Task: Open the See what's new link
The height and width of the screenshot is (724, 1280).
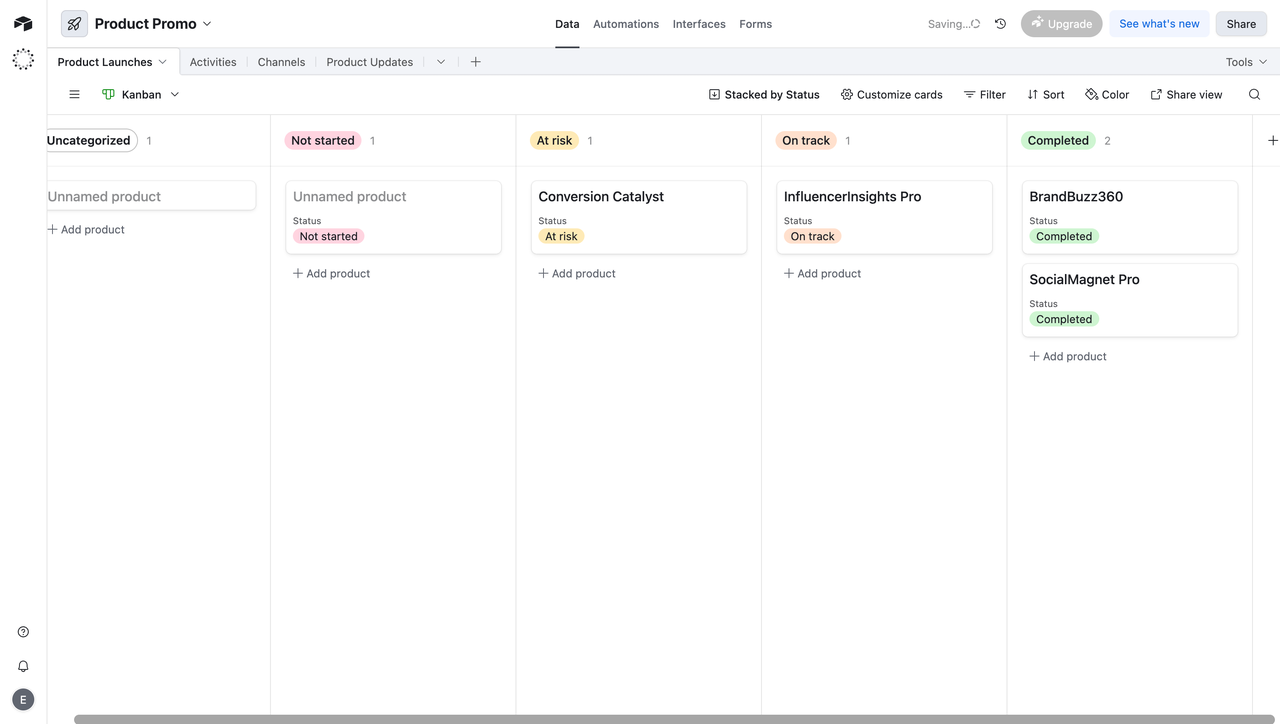Action: point(1158,23)
